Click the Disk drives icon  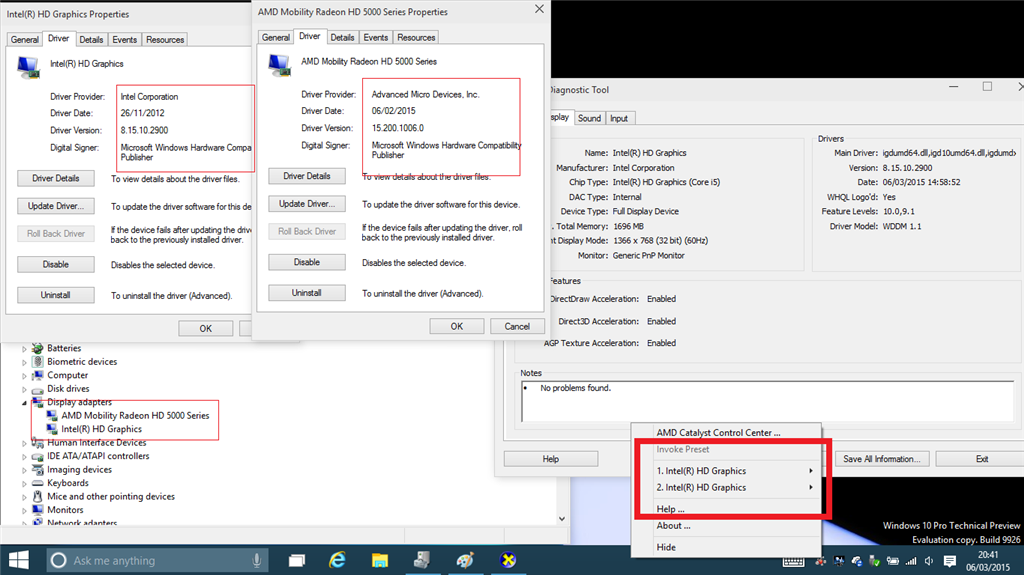pyautogui.click(x=37, y=389)
